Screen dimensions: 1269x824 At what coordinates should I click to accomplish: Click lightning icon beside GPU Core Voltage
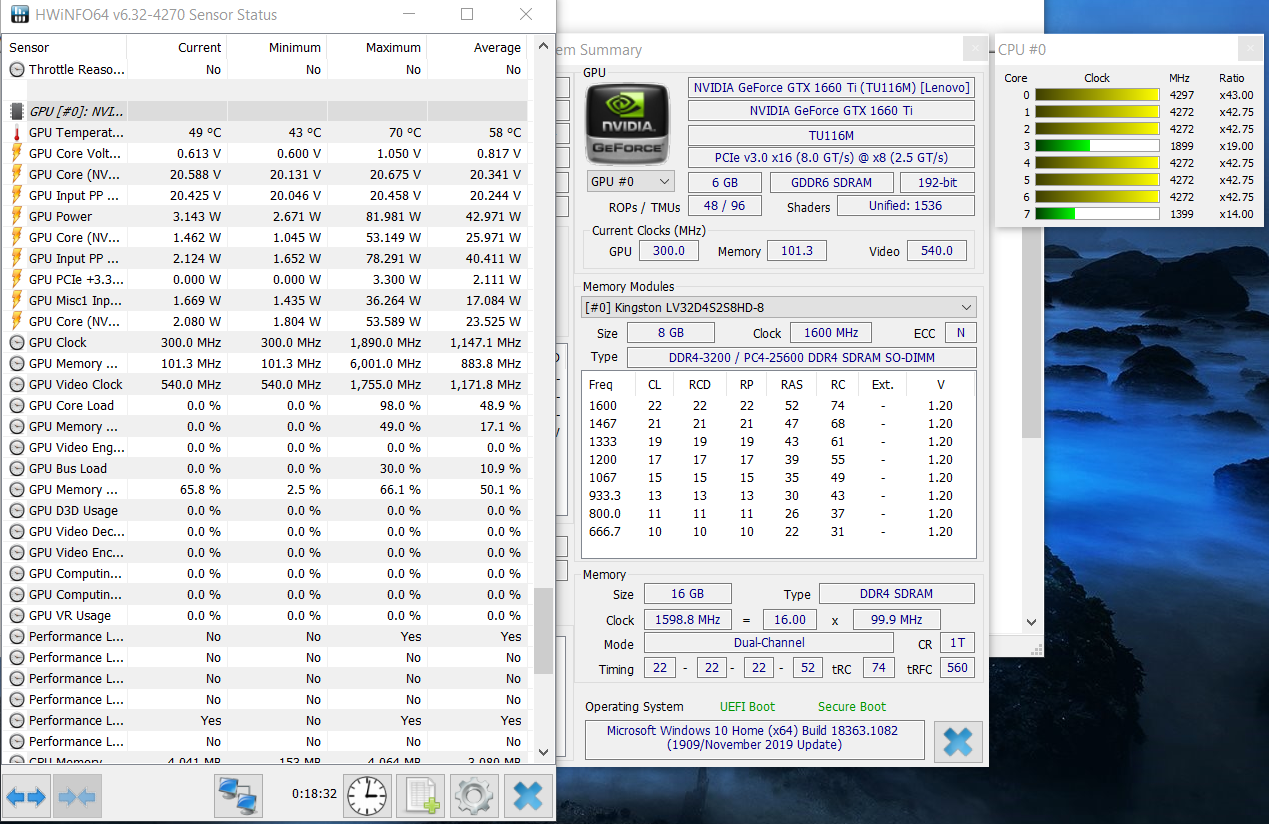pyautogui.click(x=16, y=154)
